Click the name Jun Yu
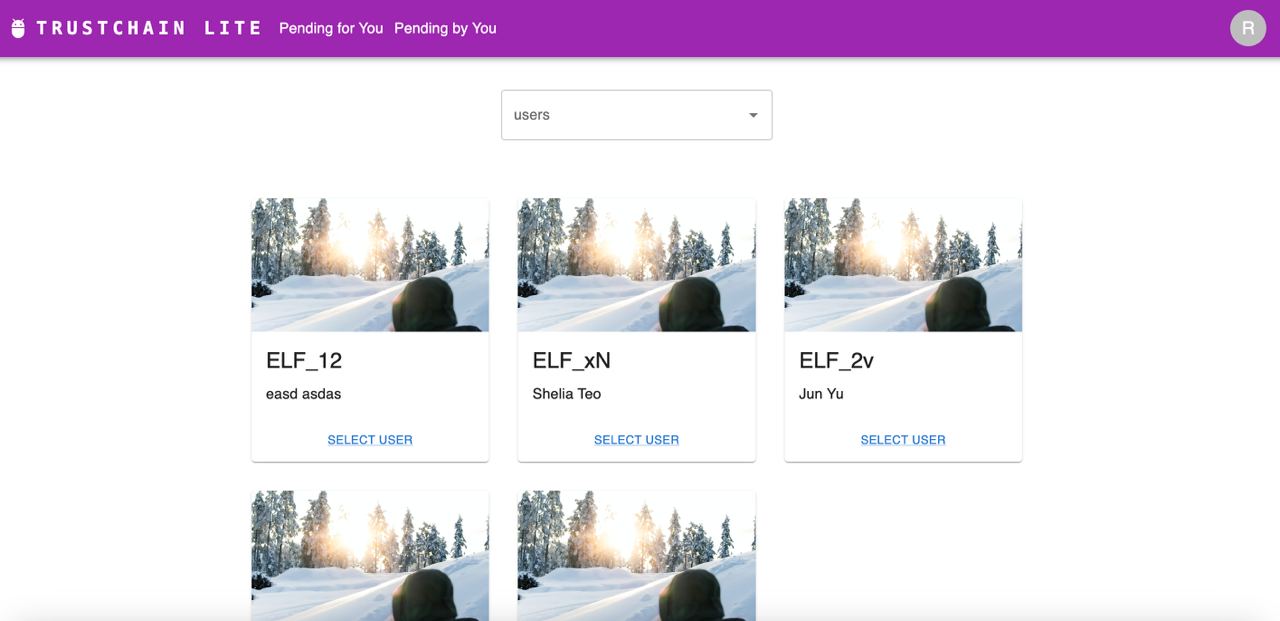 821,394
